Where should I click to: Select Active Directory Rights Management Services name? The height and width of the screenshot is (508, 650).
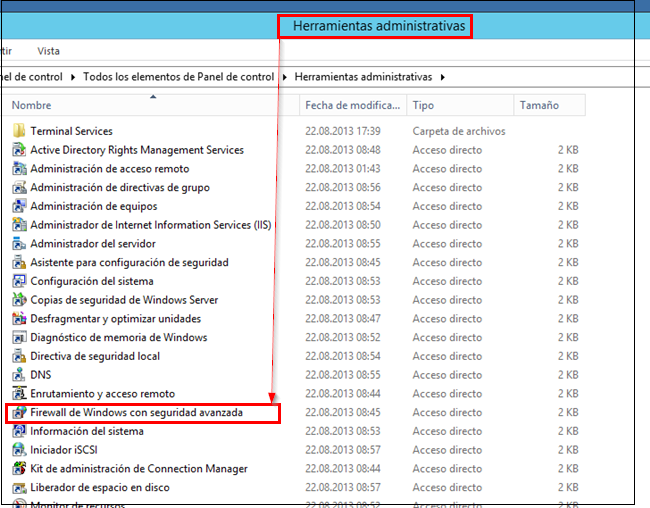tap(137, 150)
